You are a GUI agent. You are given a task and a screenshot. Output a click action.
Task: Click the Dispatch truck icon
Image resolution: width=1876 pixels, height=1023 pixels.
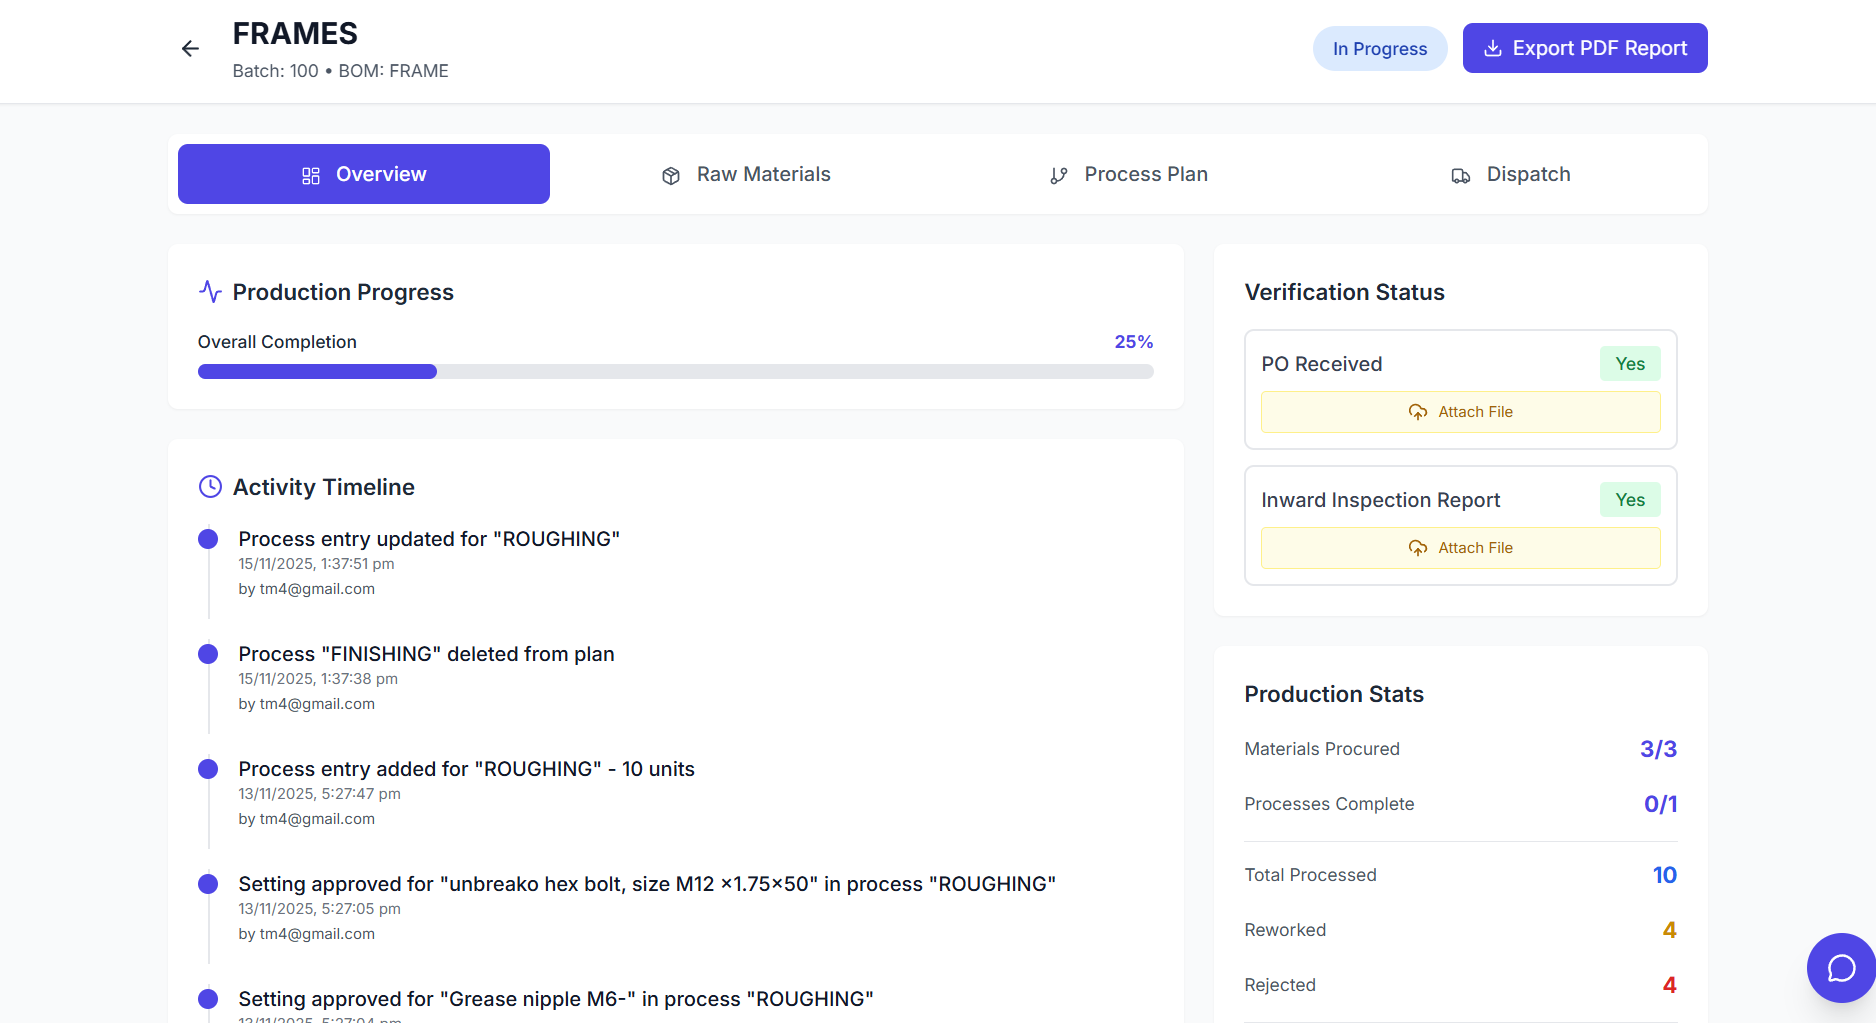pos(1460,176)
